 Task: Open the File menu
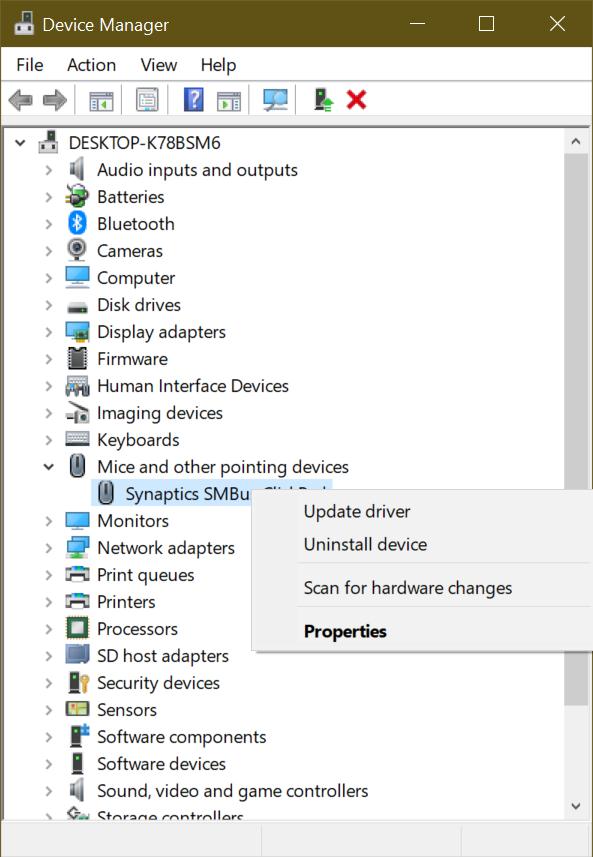tap(30, 65)
